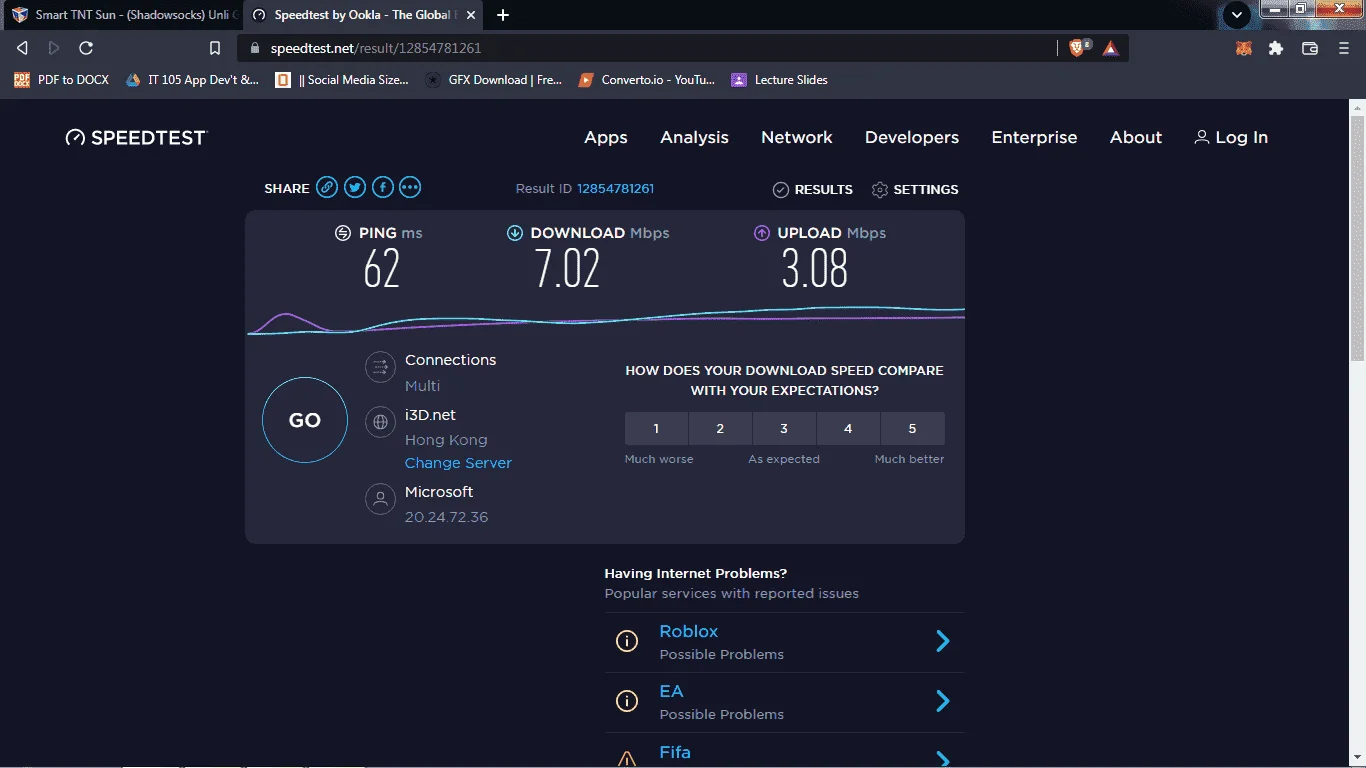Open the Analysis menu
Viewport: 1366px width, 768px height.
[x=694, y=138]
